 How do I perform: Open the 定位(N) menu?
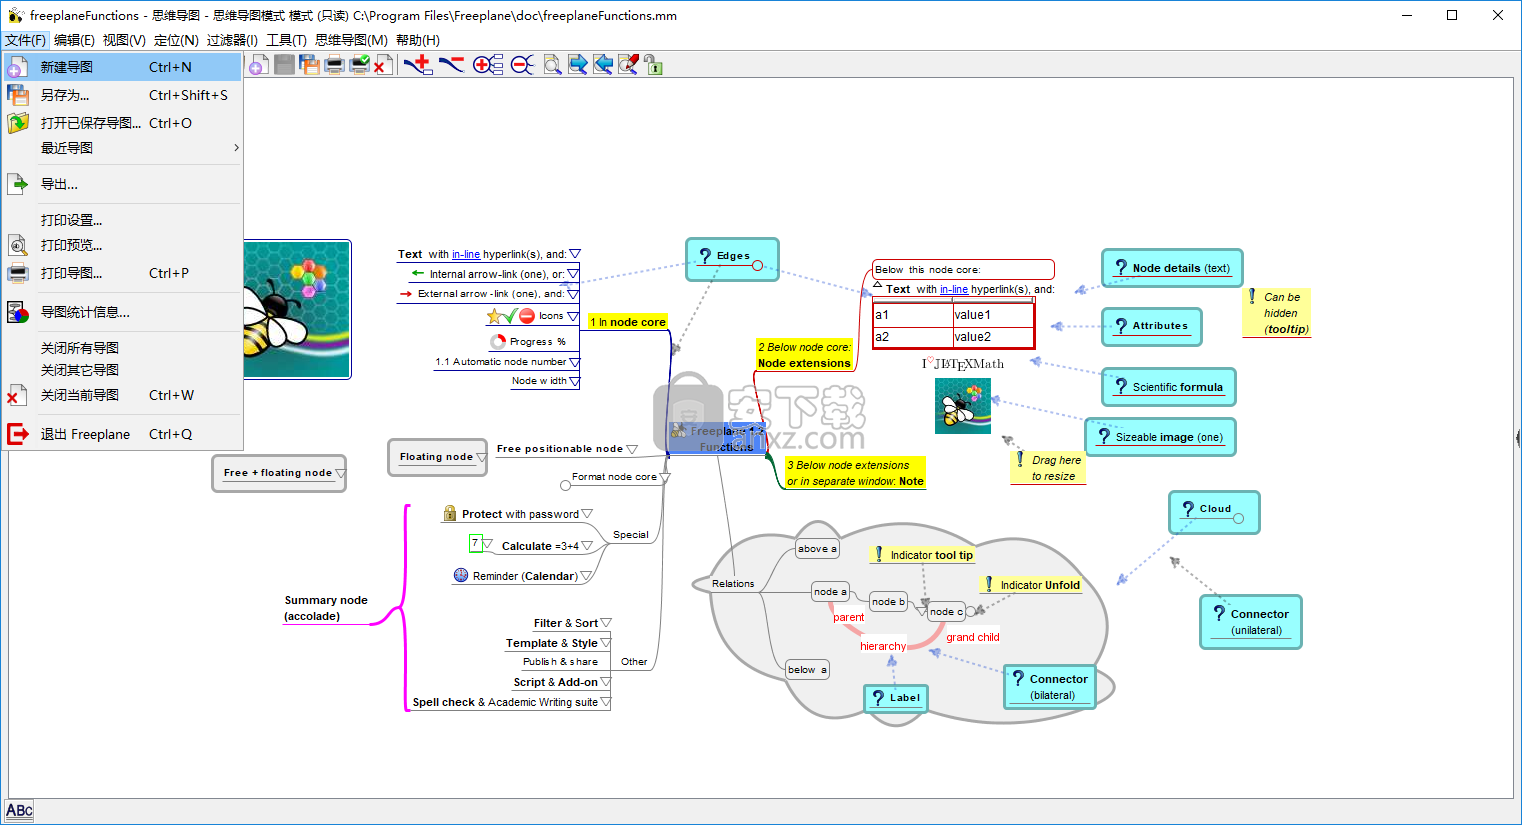tap(176, 40)
